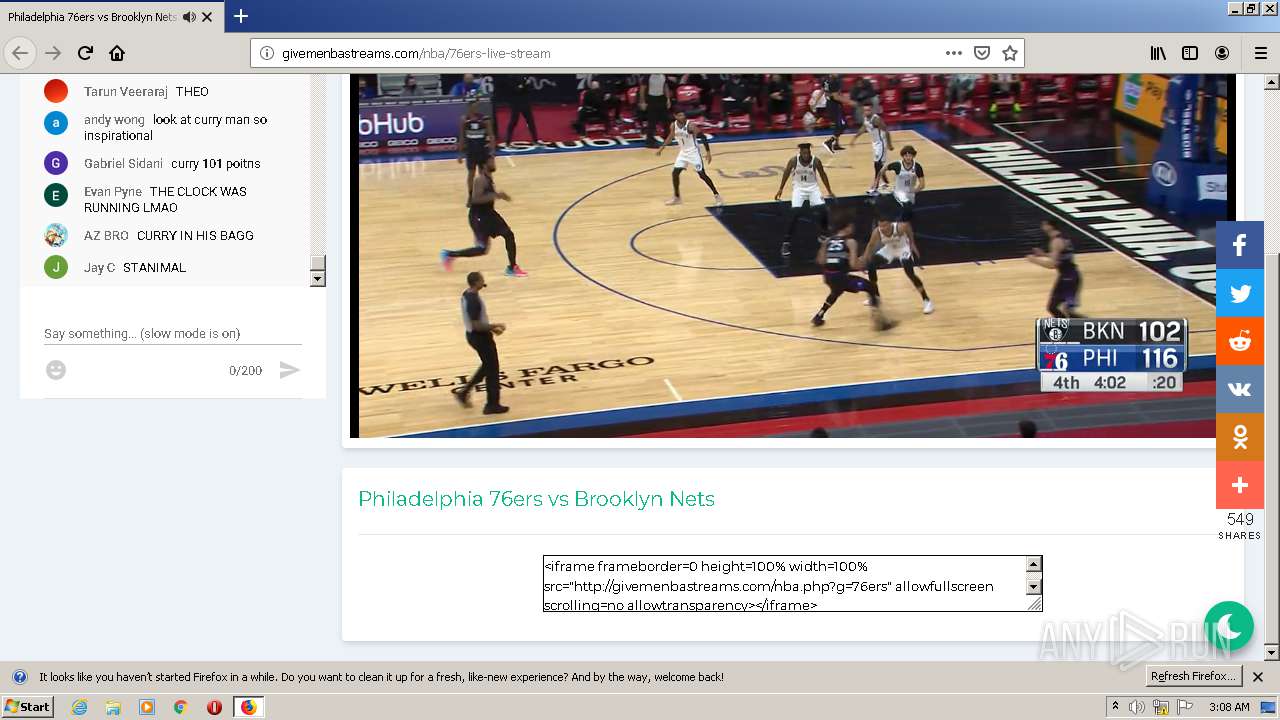Share on Twitter
Viewport: 1280px width, 720px height.
point(1240,293)
